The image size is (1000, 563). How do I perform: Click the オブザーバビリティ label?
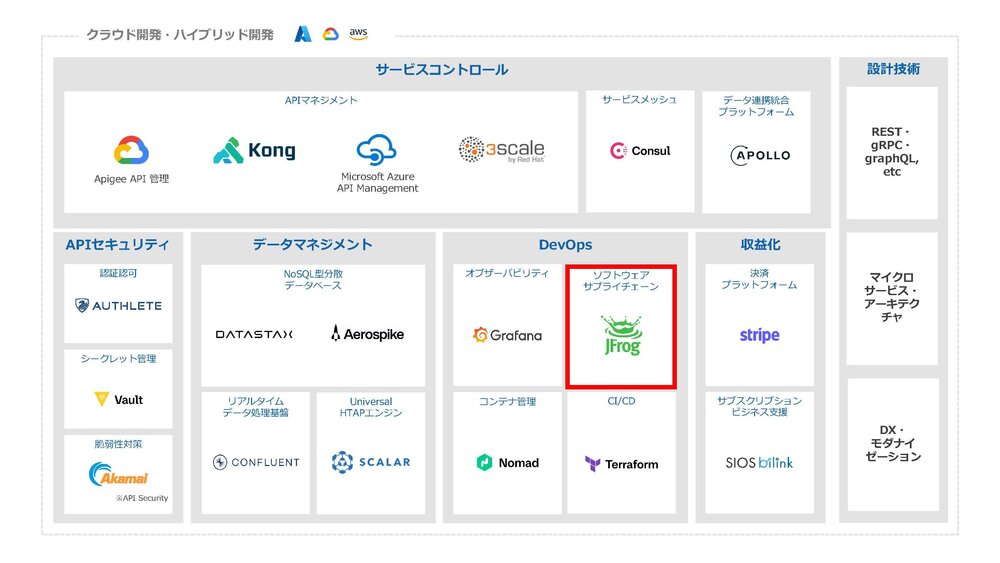[507, 273]
